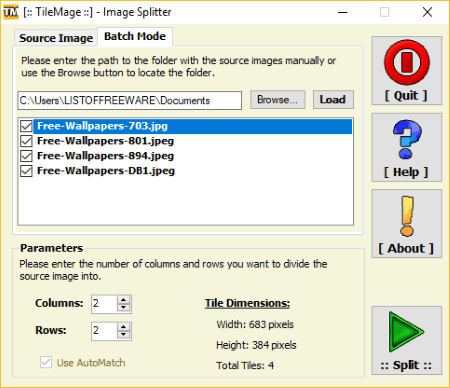Select Free-Wallpapers-801.jpeg file name
This screenshot has height=388, width=450.
point(105,141)
